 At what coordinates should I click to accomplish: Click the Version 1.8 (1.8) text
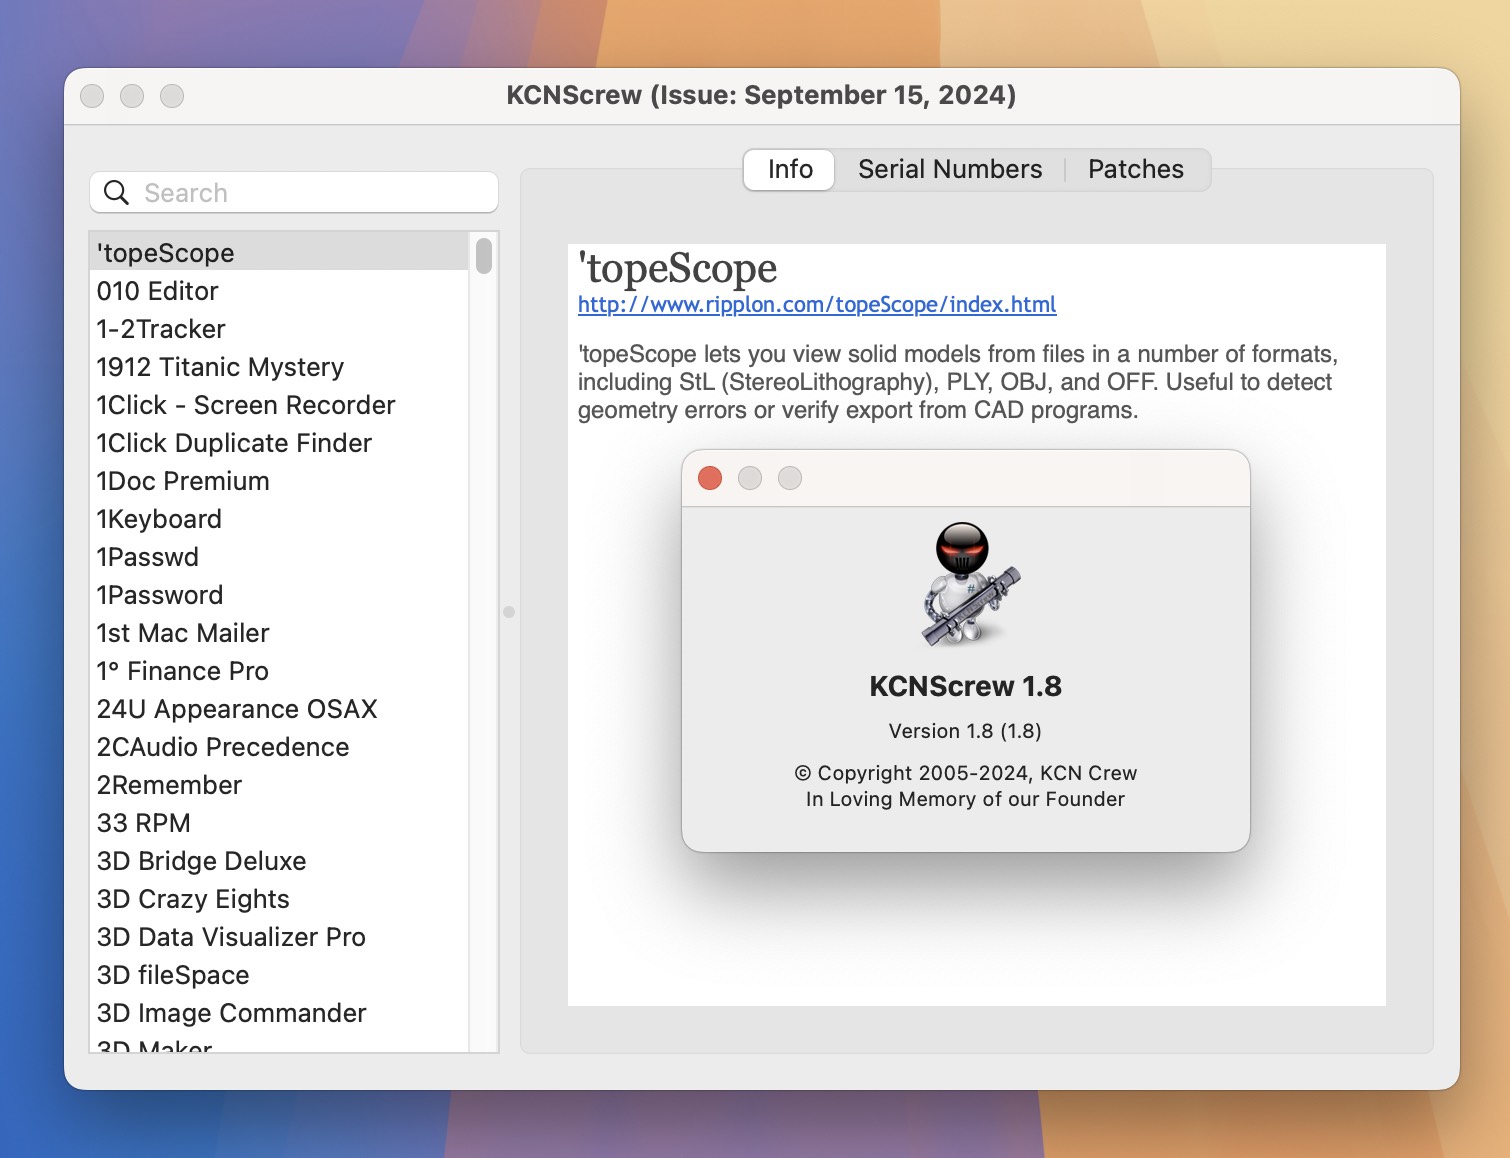[x=965, y=731]
